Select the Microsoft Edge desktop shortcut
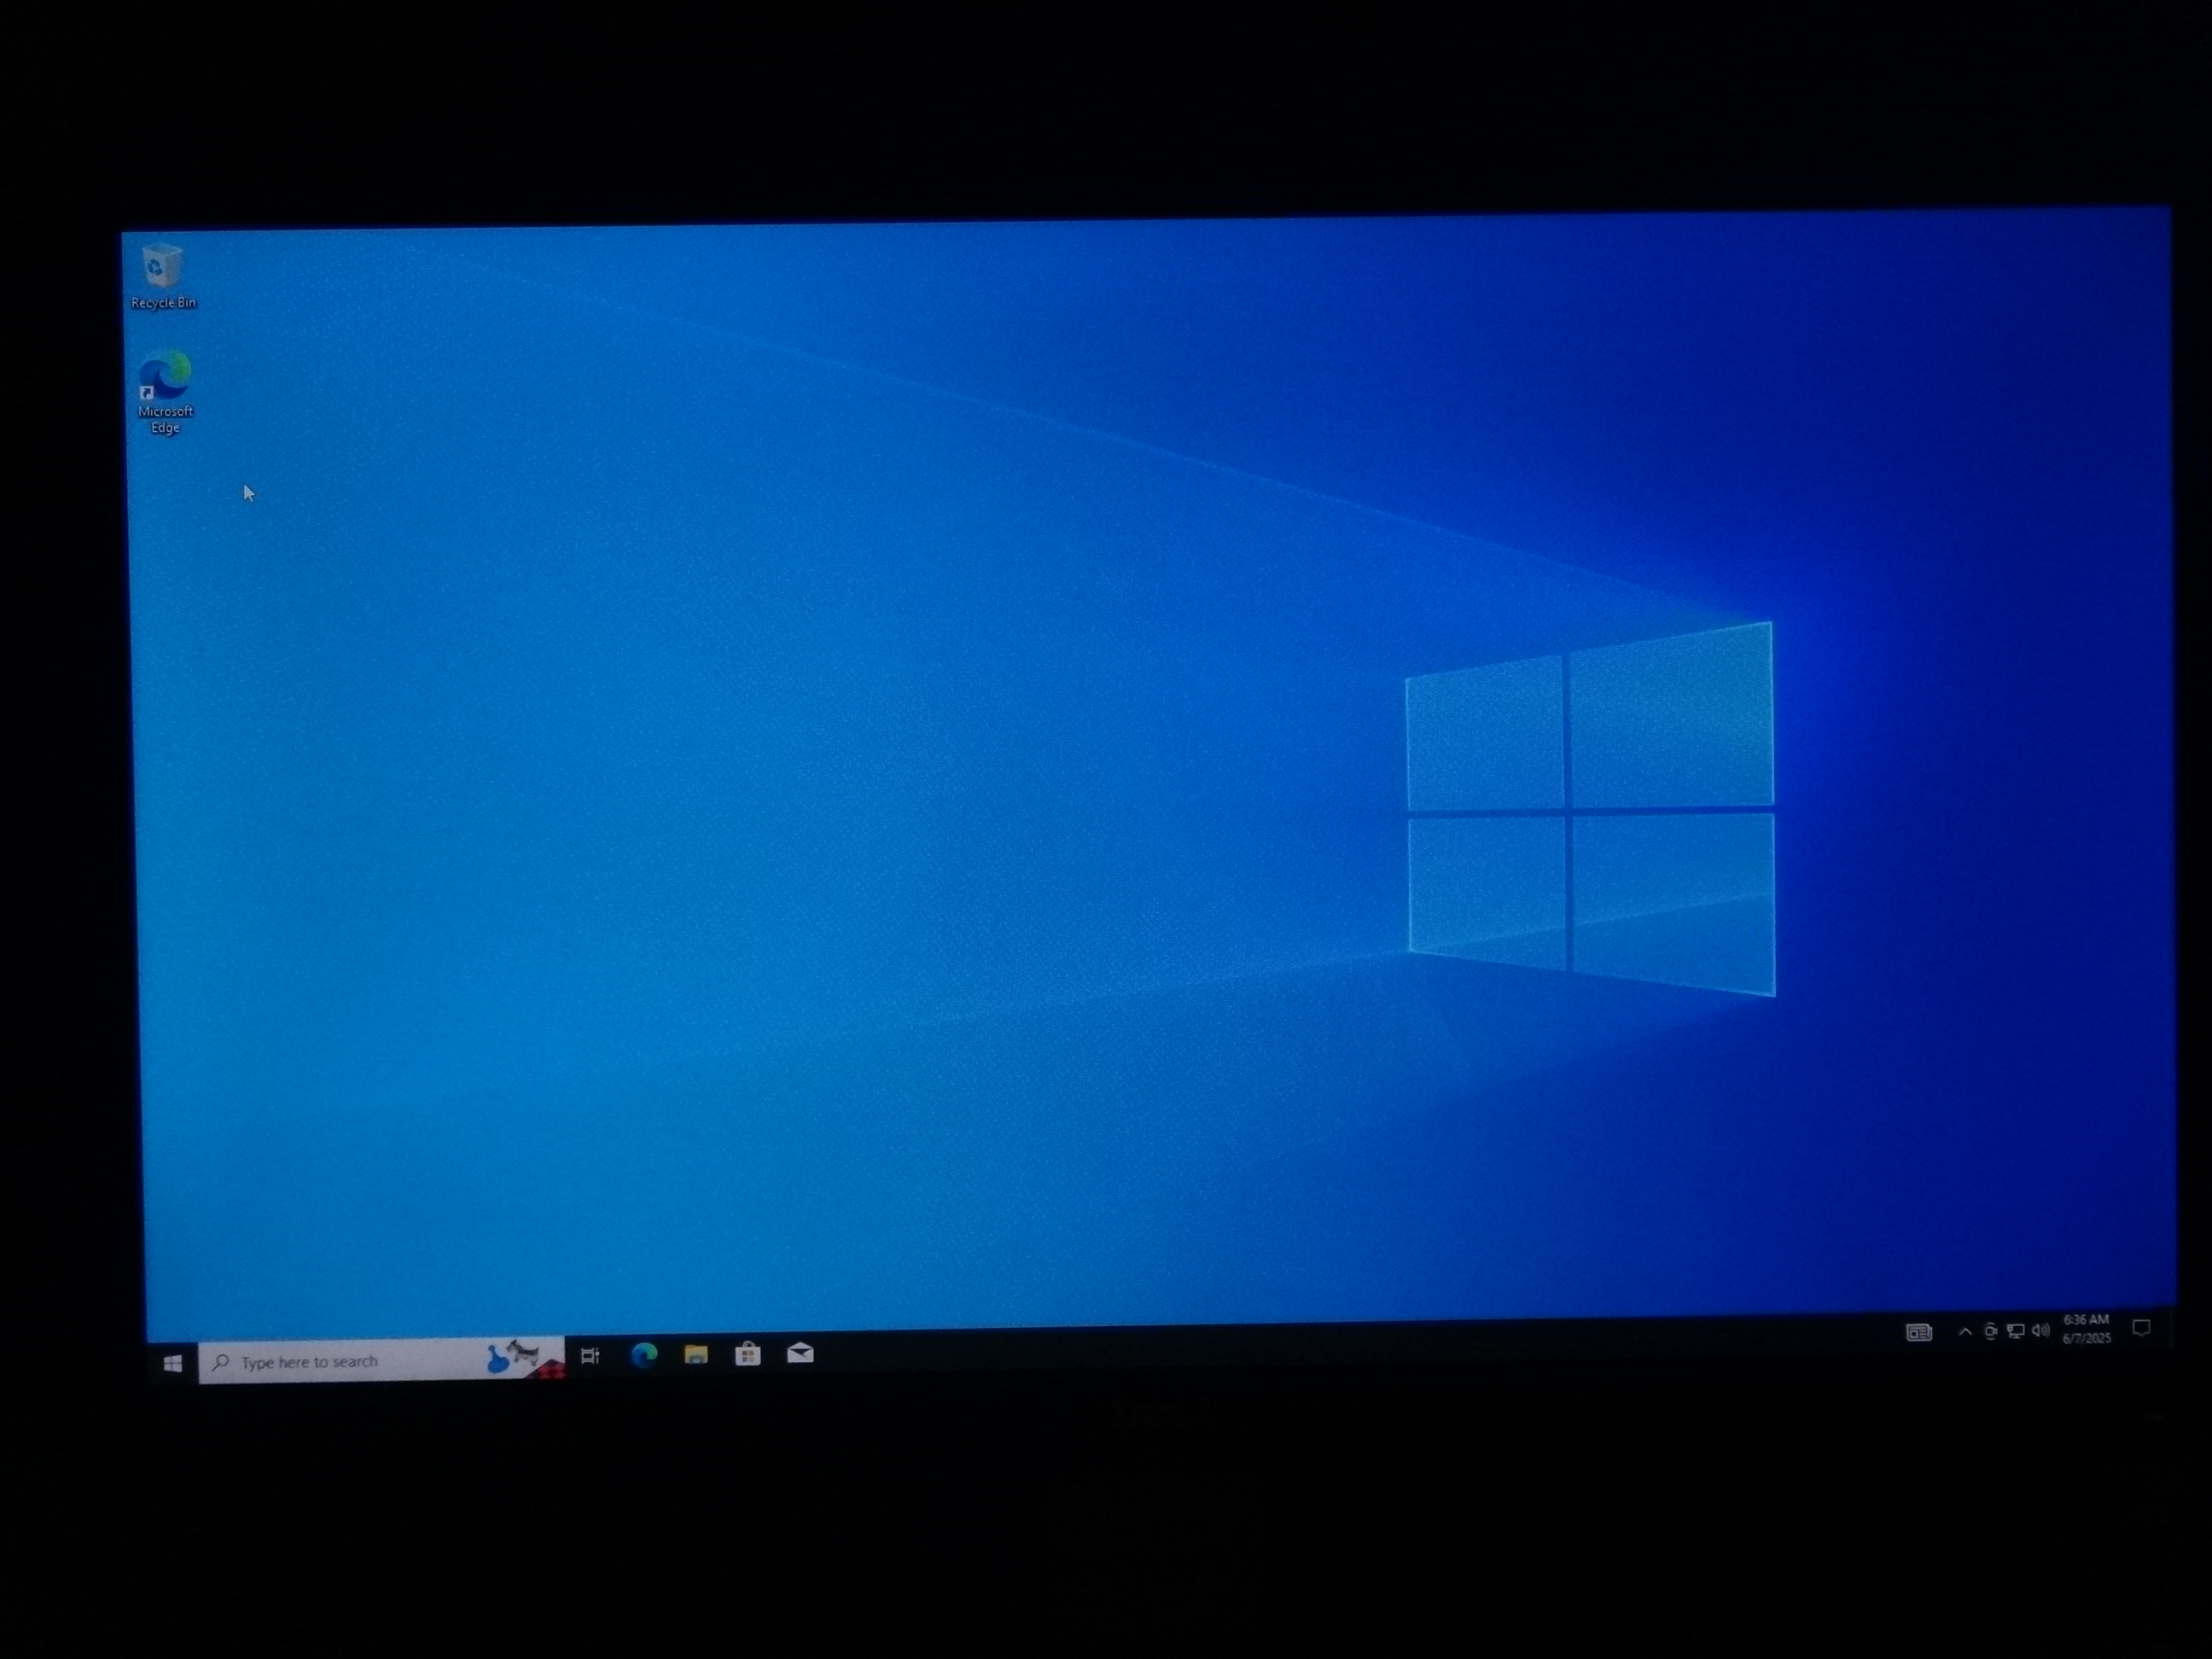The width and height of the screenshot is (2212, 1659). (x=165, y=392)
